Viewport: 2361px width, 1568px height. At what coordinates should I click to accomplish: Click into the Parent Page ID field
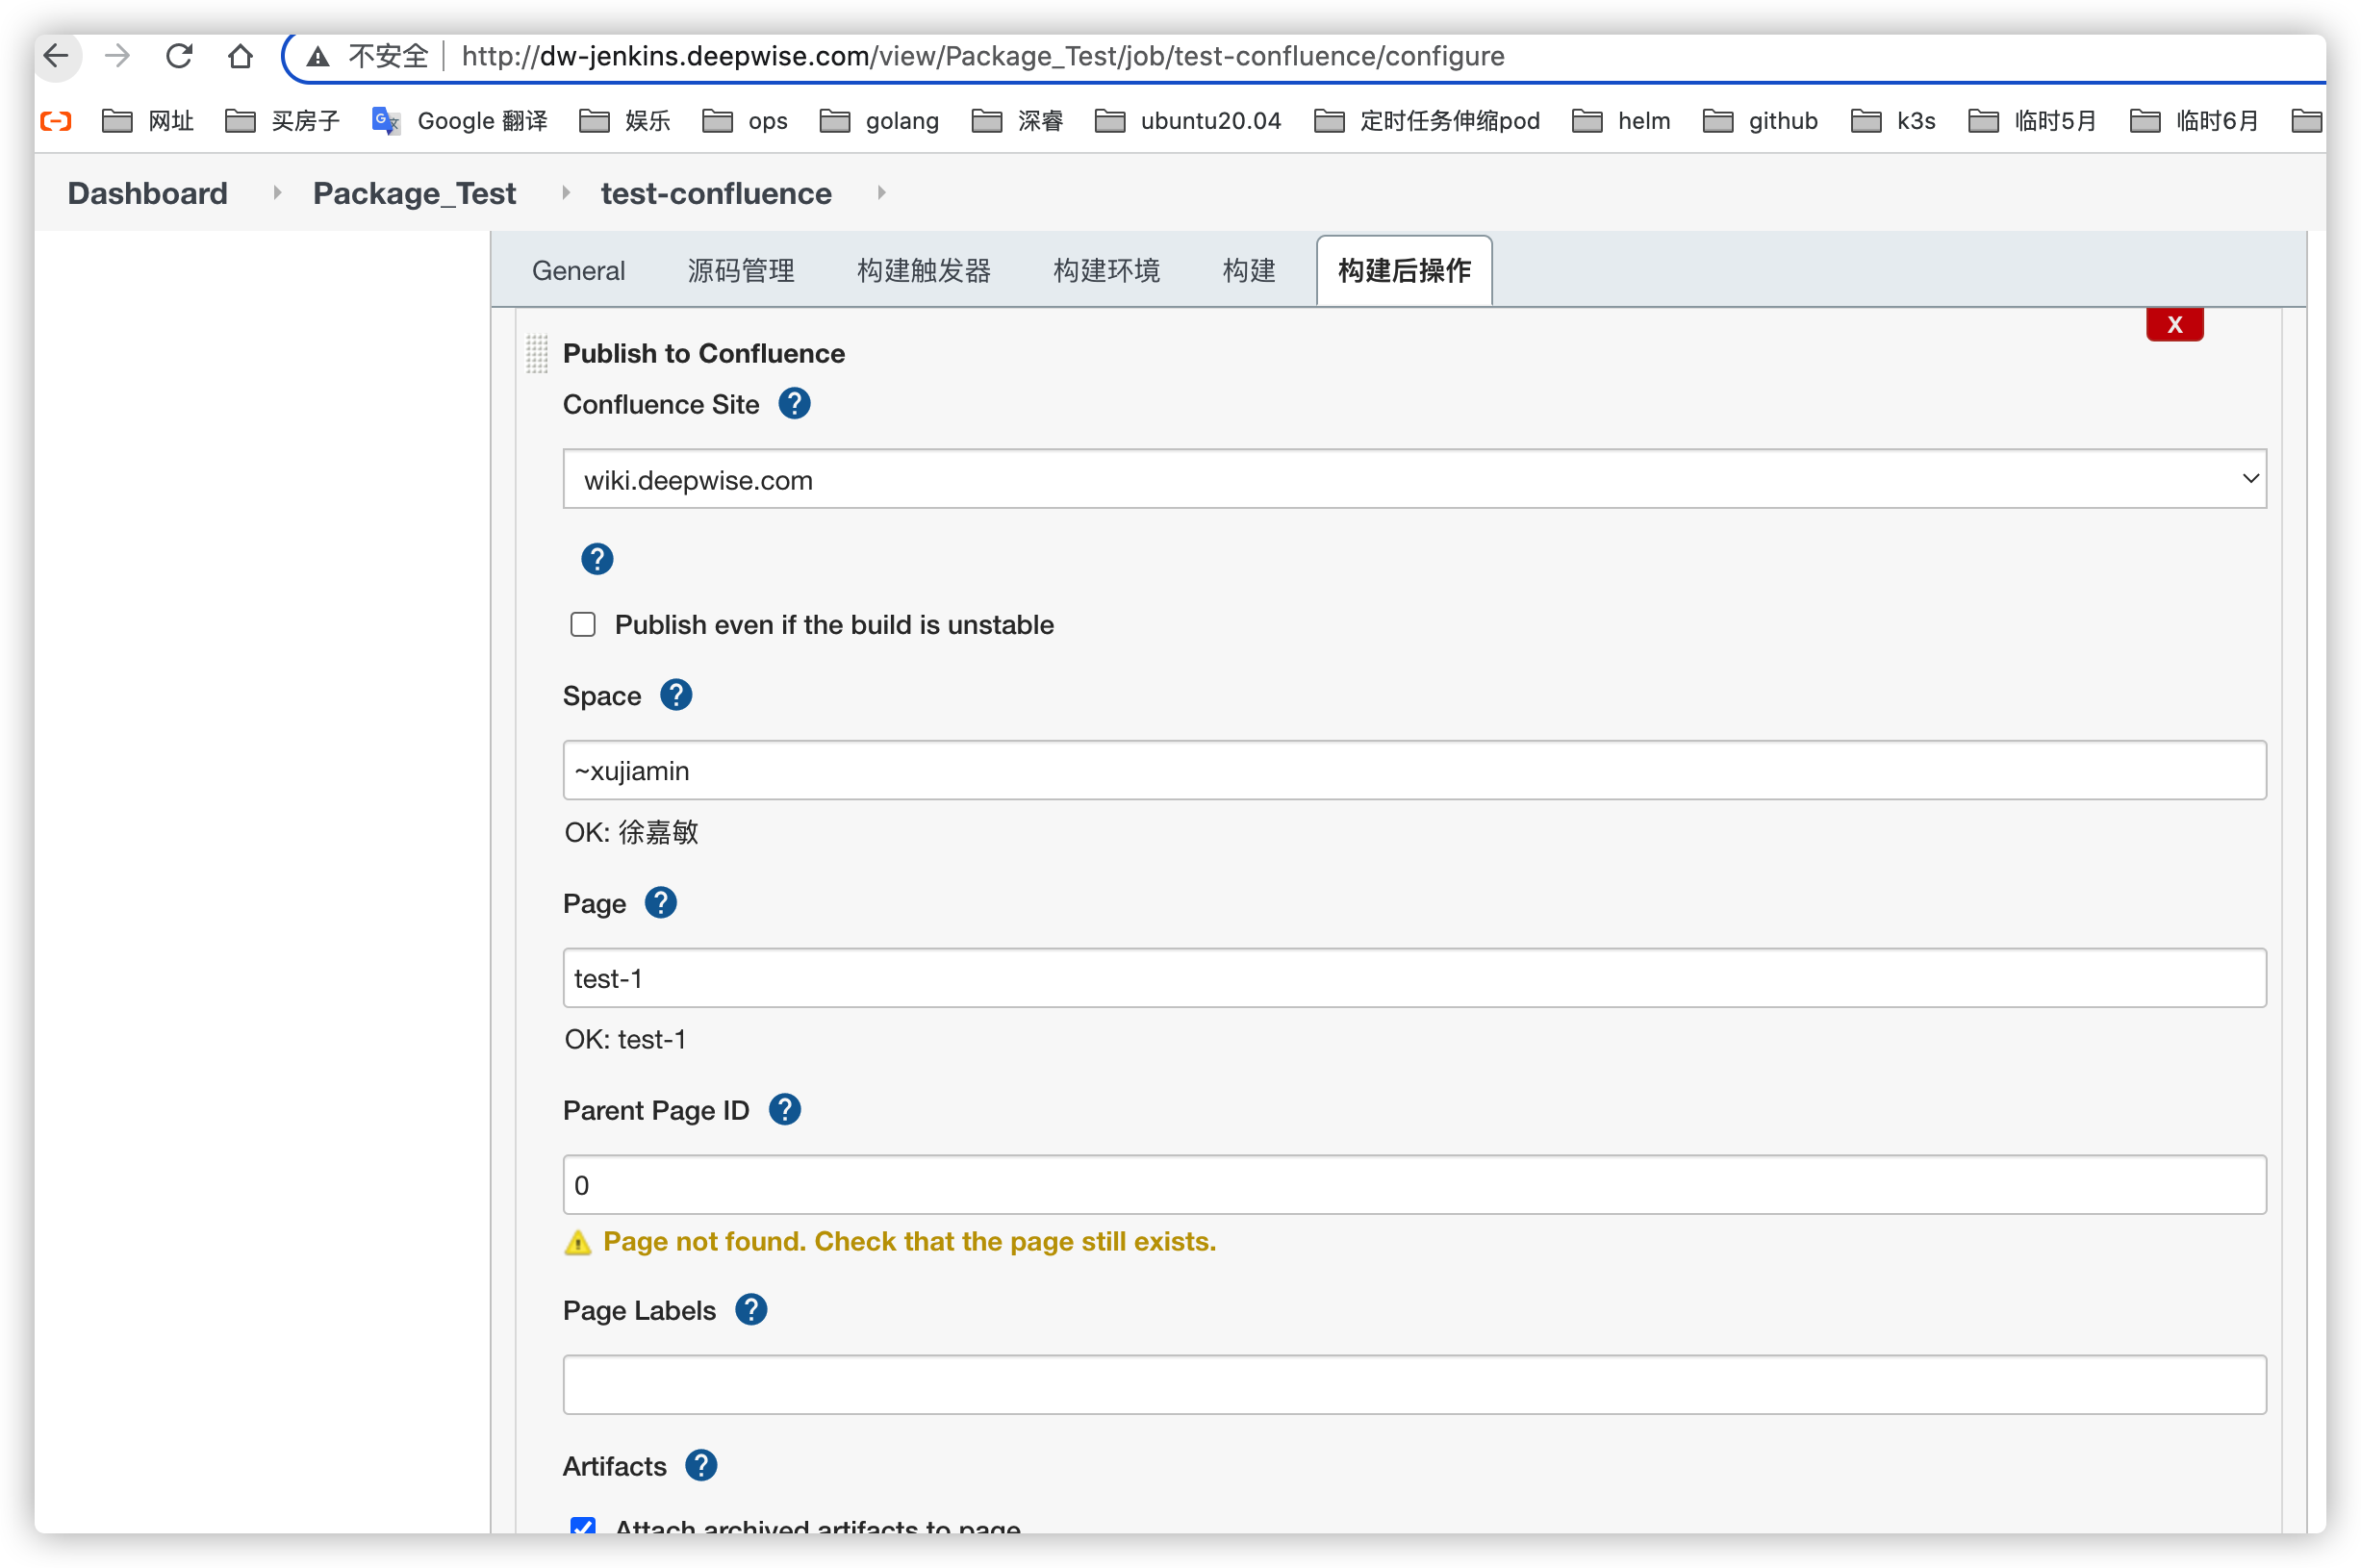pos(1414,1185)
